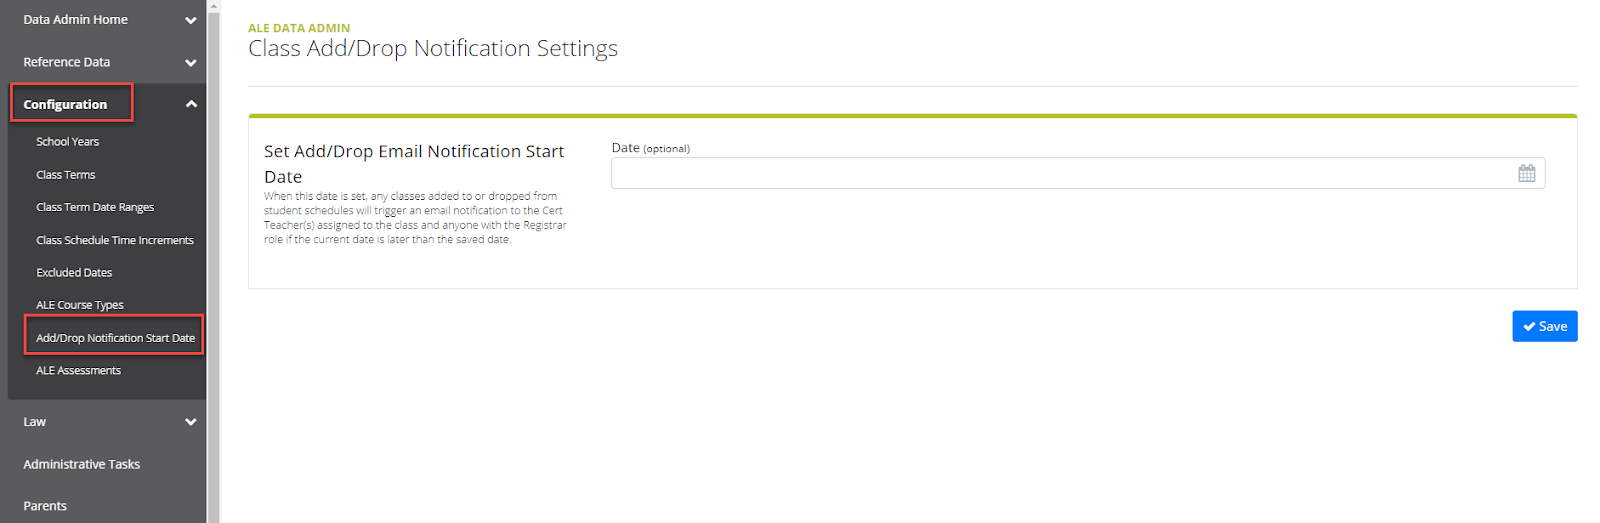Open the calendar date picker icon
Viewport: 1600px width, 523px height.
(x=1526, y=173)
